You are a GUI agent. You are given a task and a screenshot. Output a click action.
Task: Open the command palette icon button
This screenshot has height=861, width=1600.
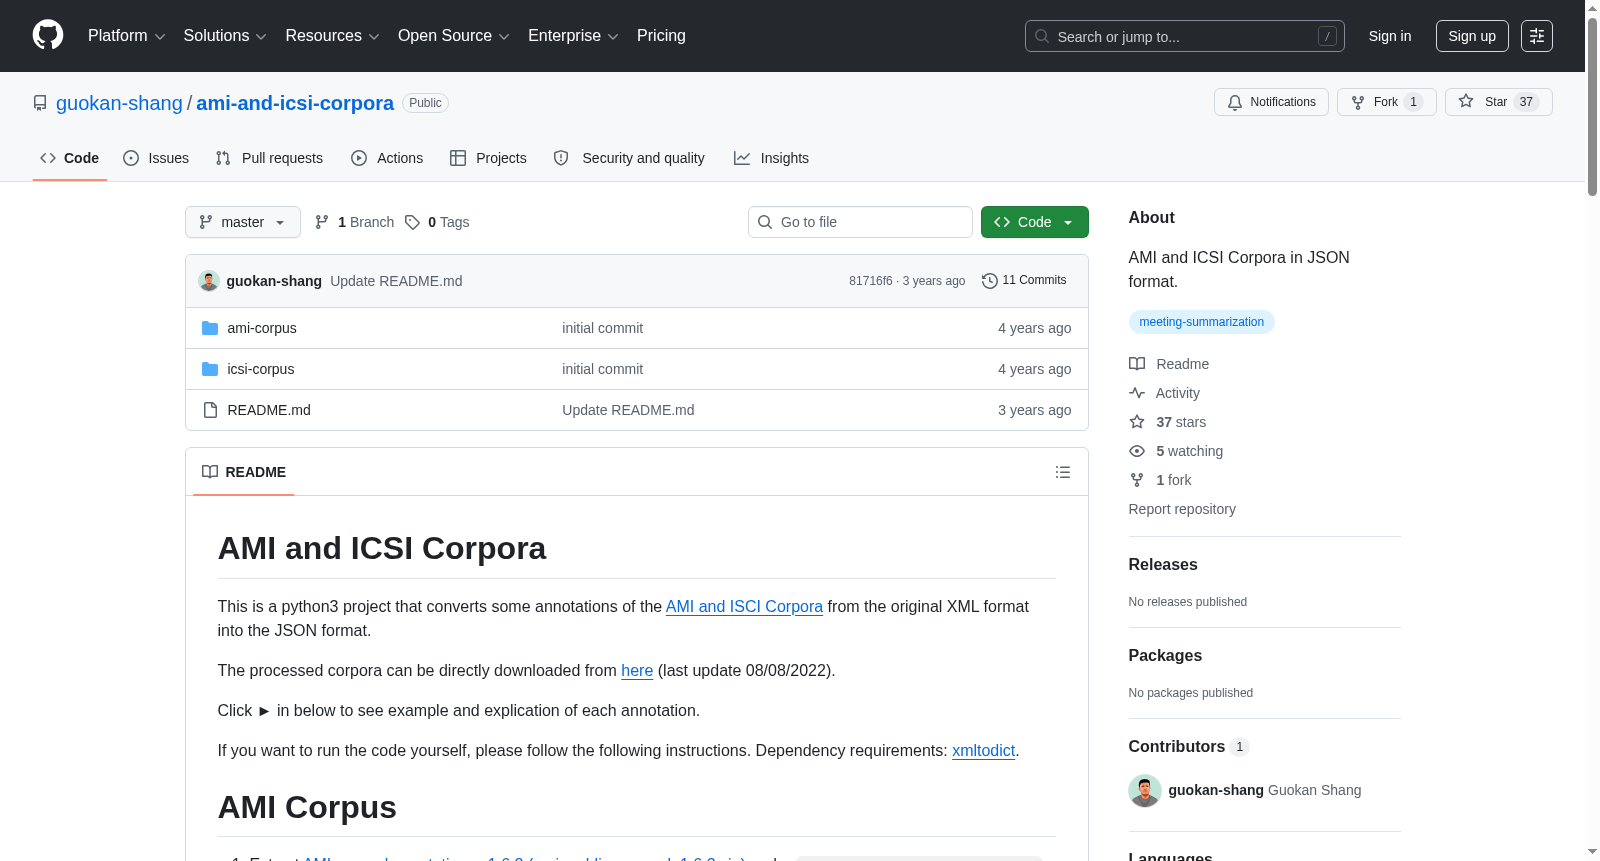(x=1537, y=36)
